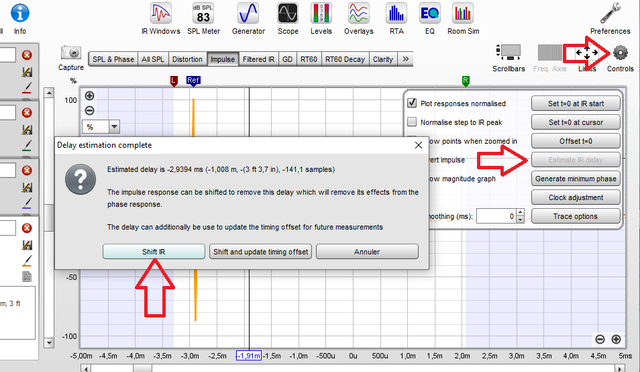This screenshot has width=640, height=372.
Task: Click the Shift IR button
Action: (x=153, y=252)
